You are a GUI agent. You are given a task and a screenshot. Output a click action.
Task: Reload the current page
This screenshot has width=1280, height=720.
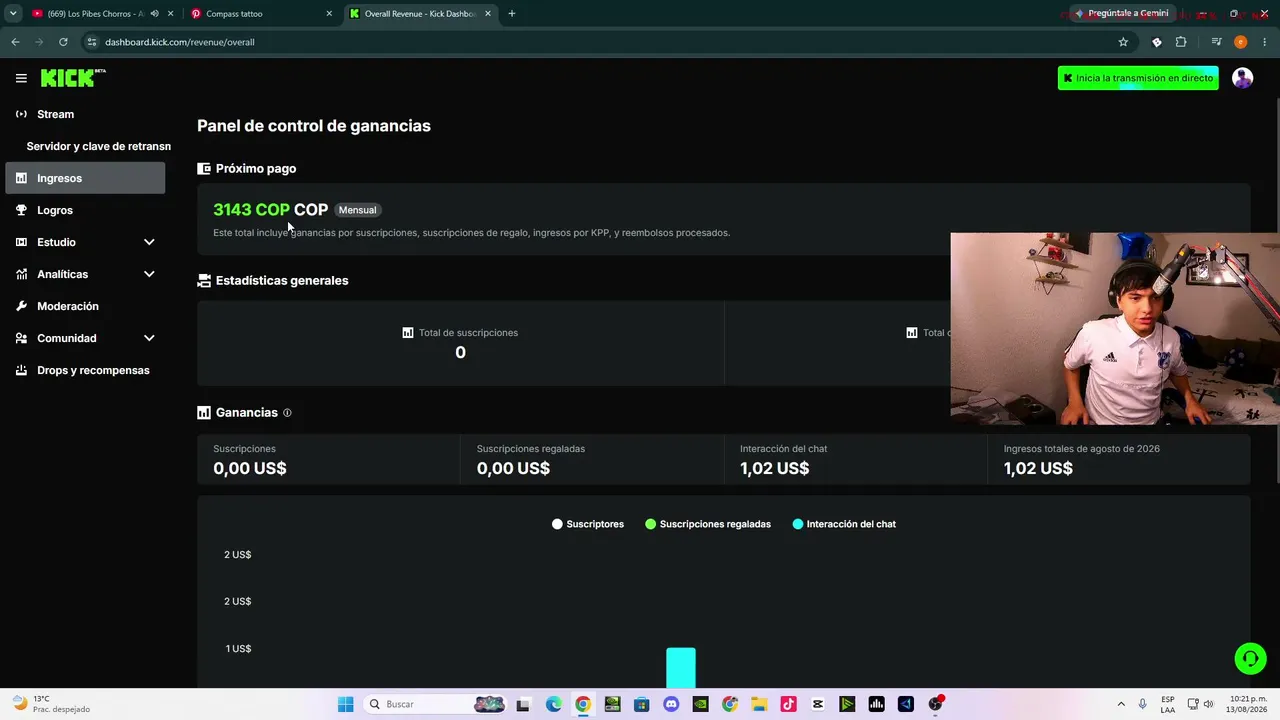click(63, 42)
